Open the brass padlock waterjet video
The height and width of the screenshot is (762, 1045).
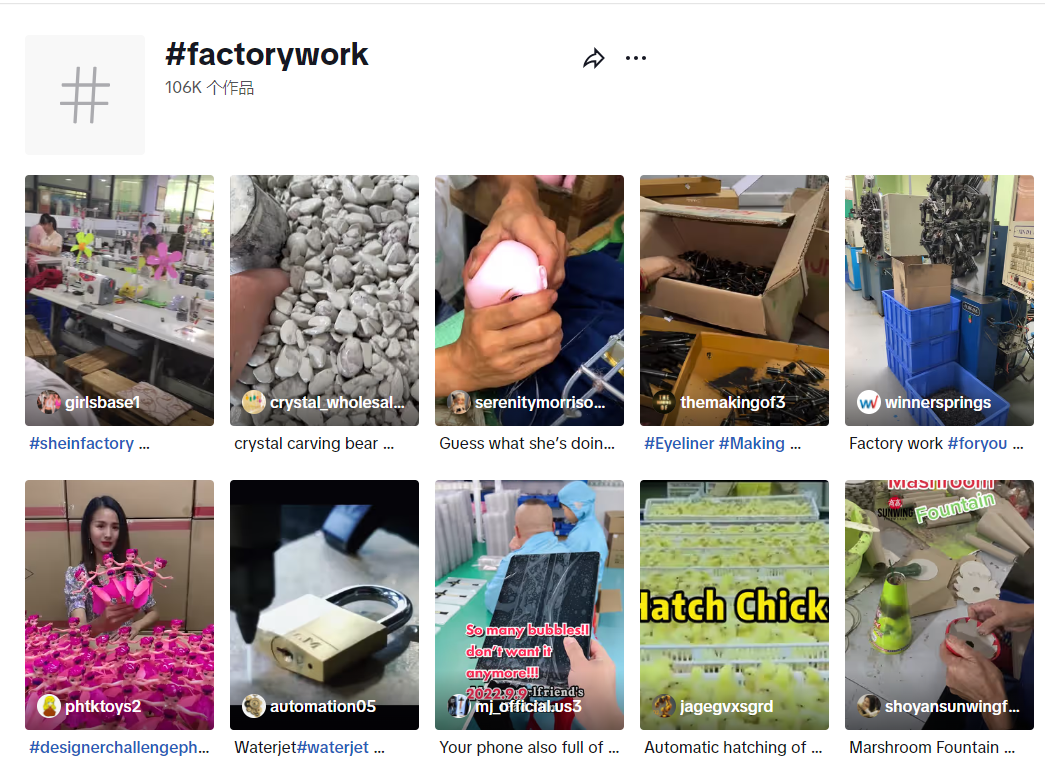pyautogui.click(x=325, y=605)
